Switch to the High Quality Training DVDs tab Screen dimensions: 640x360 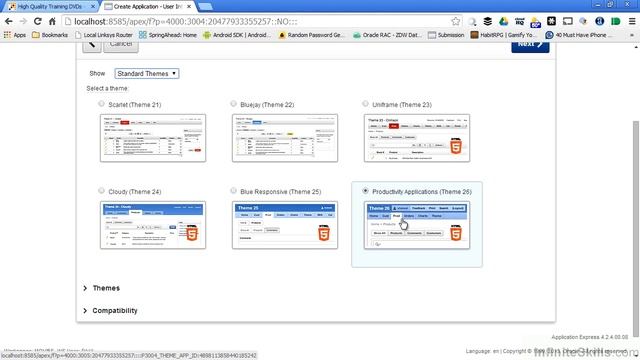click(50, 7)
